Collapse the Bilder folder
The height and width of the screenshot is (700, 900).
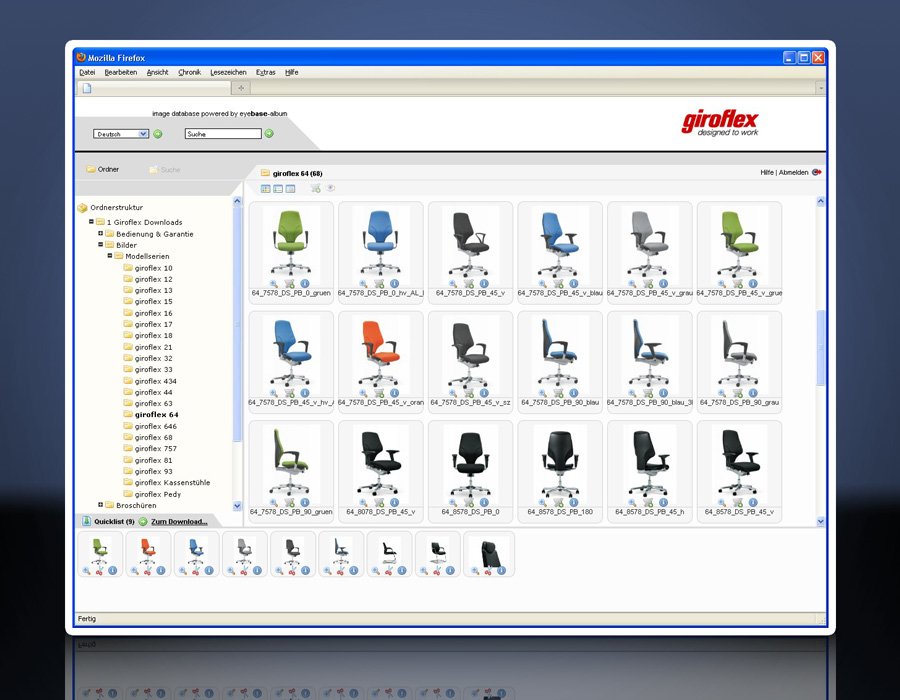[x=100, y=244]
